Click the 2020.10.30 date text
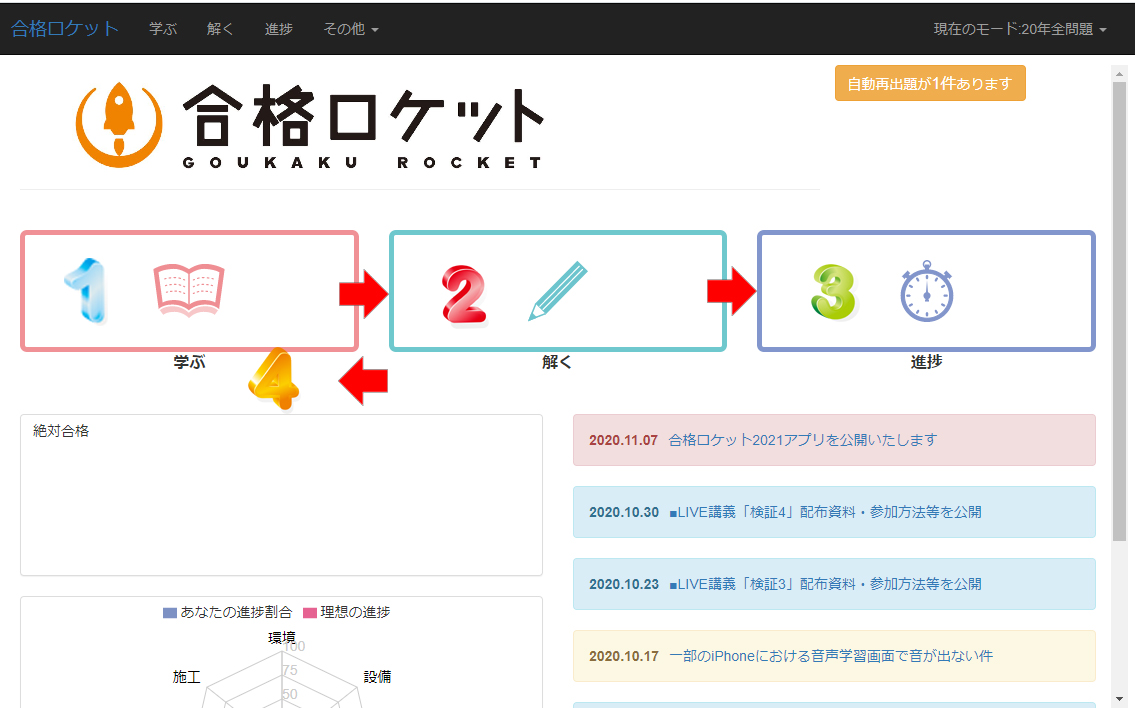1135x708 pixels. coord(624,513)
